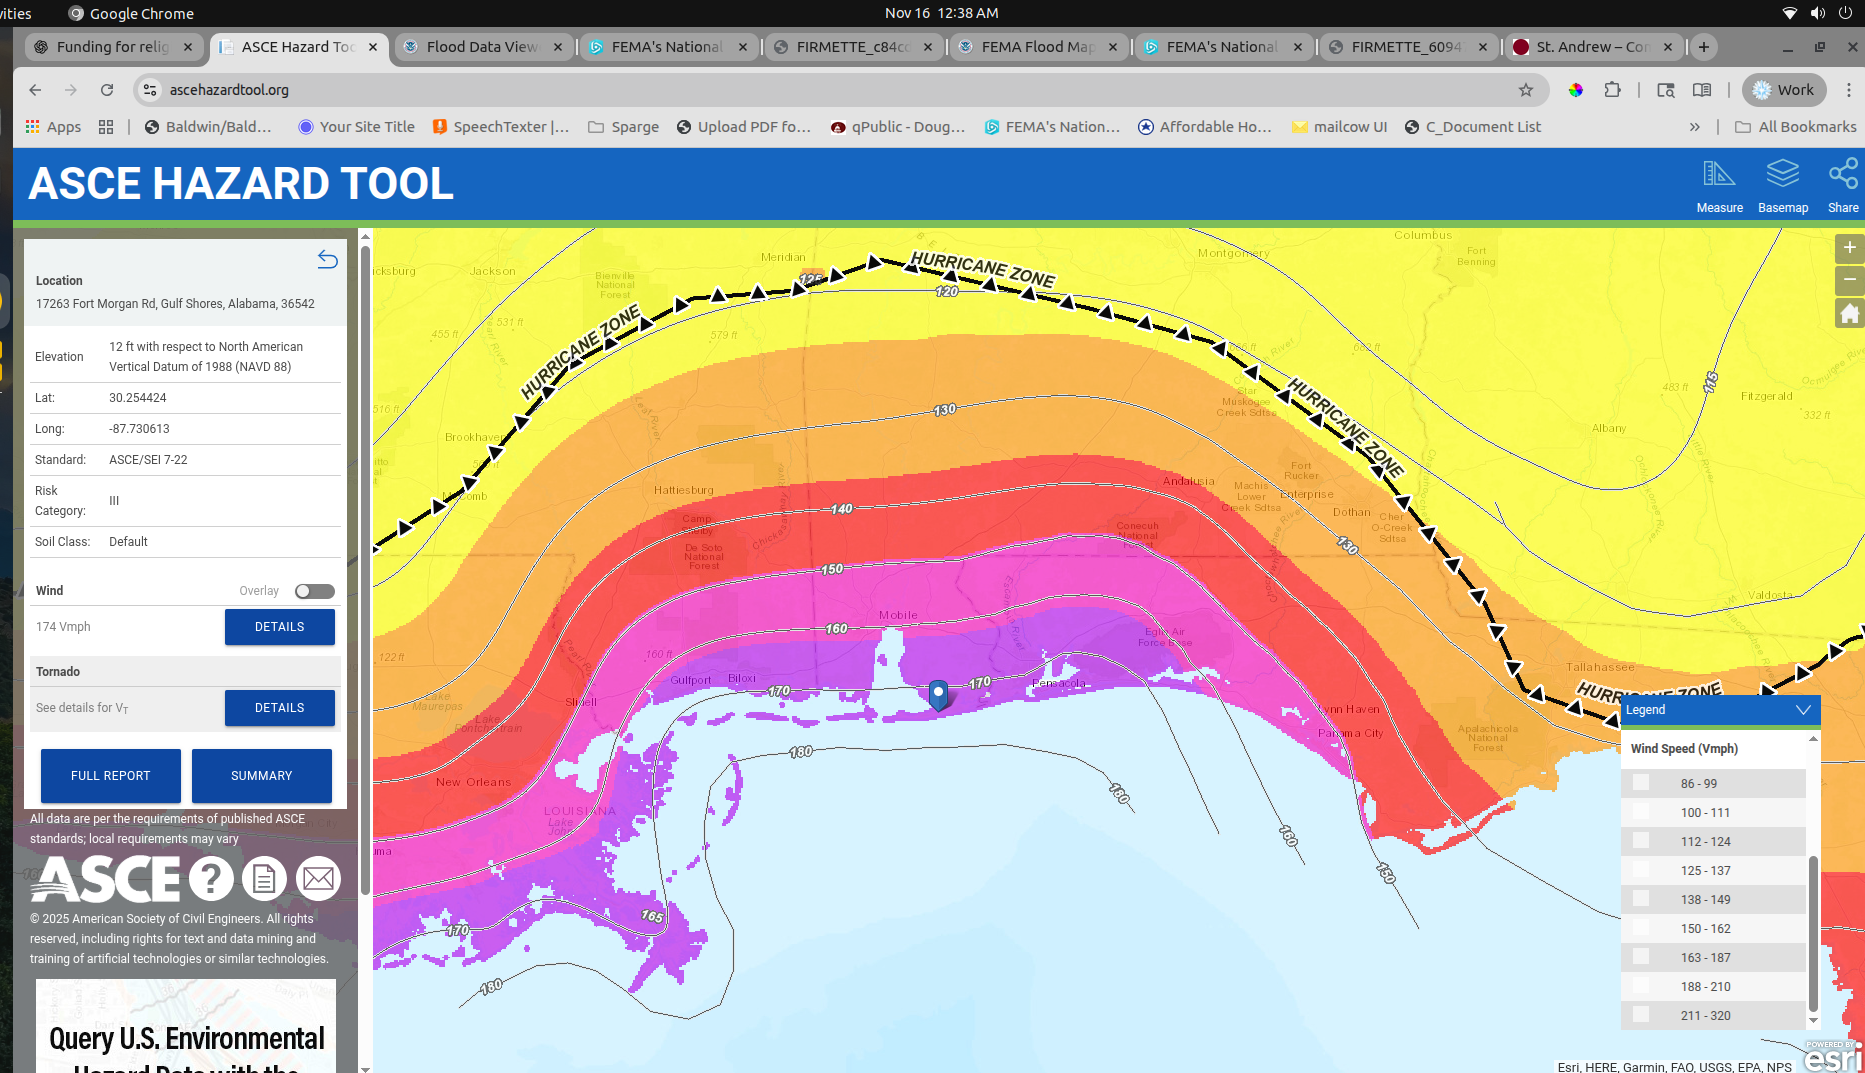Switch to the FEMA Flood Map tab
Screen dimensions: 1865x1073
[1037, 46]
